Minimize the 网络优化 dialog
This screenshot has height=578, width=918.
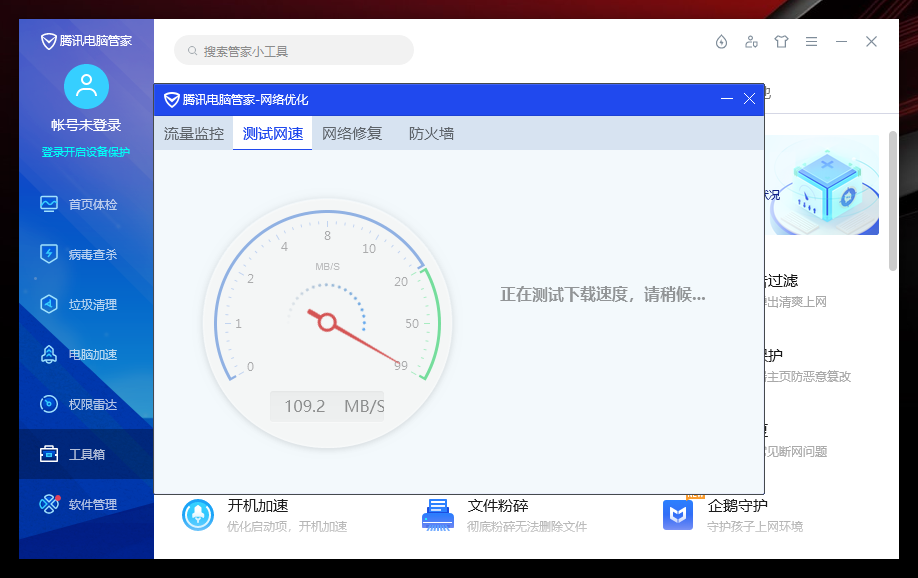(727, 99)
